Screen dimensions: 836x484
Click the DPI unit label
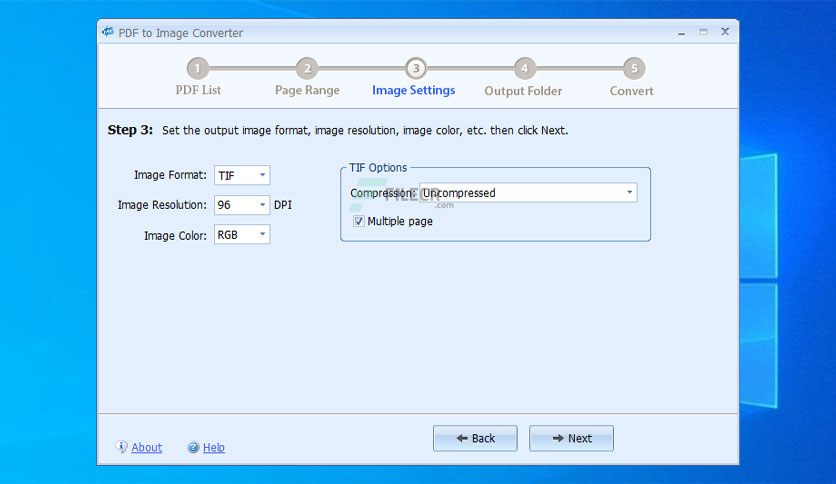(283, 205)
